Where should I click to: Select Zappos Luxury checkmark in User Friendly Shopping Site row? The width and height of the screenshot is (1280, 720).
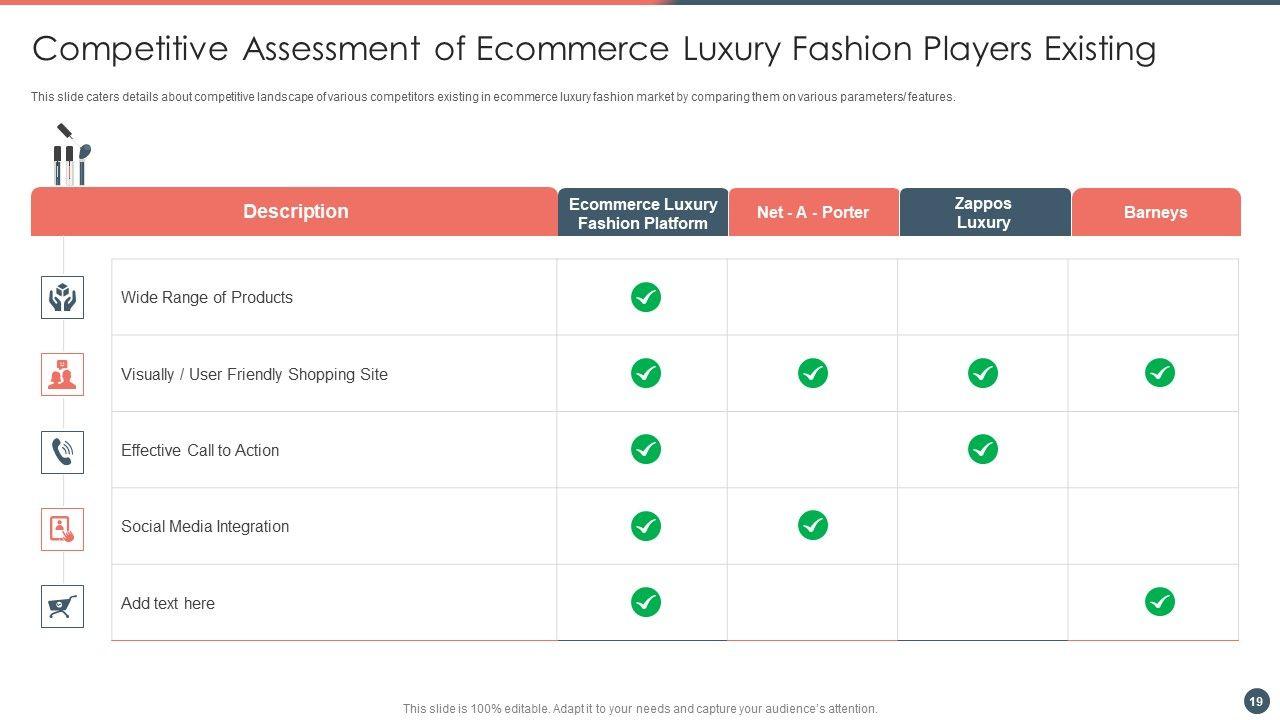(983, 373)
